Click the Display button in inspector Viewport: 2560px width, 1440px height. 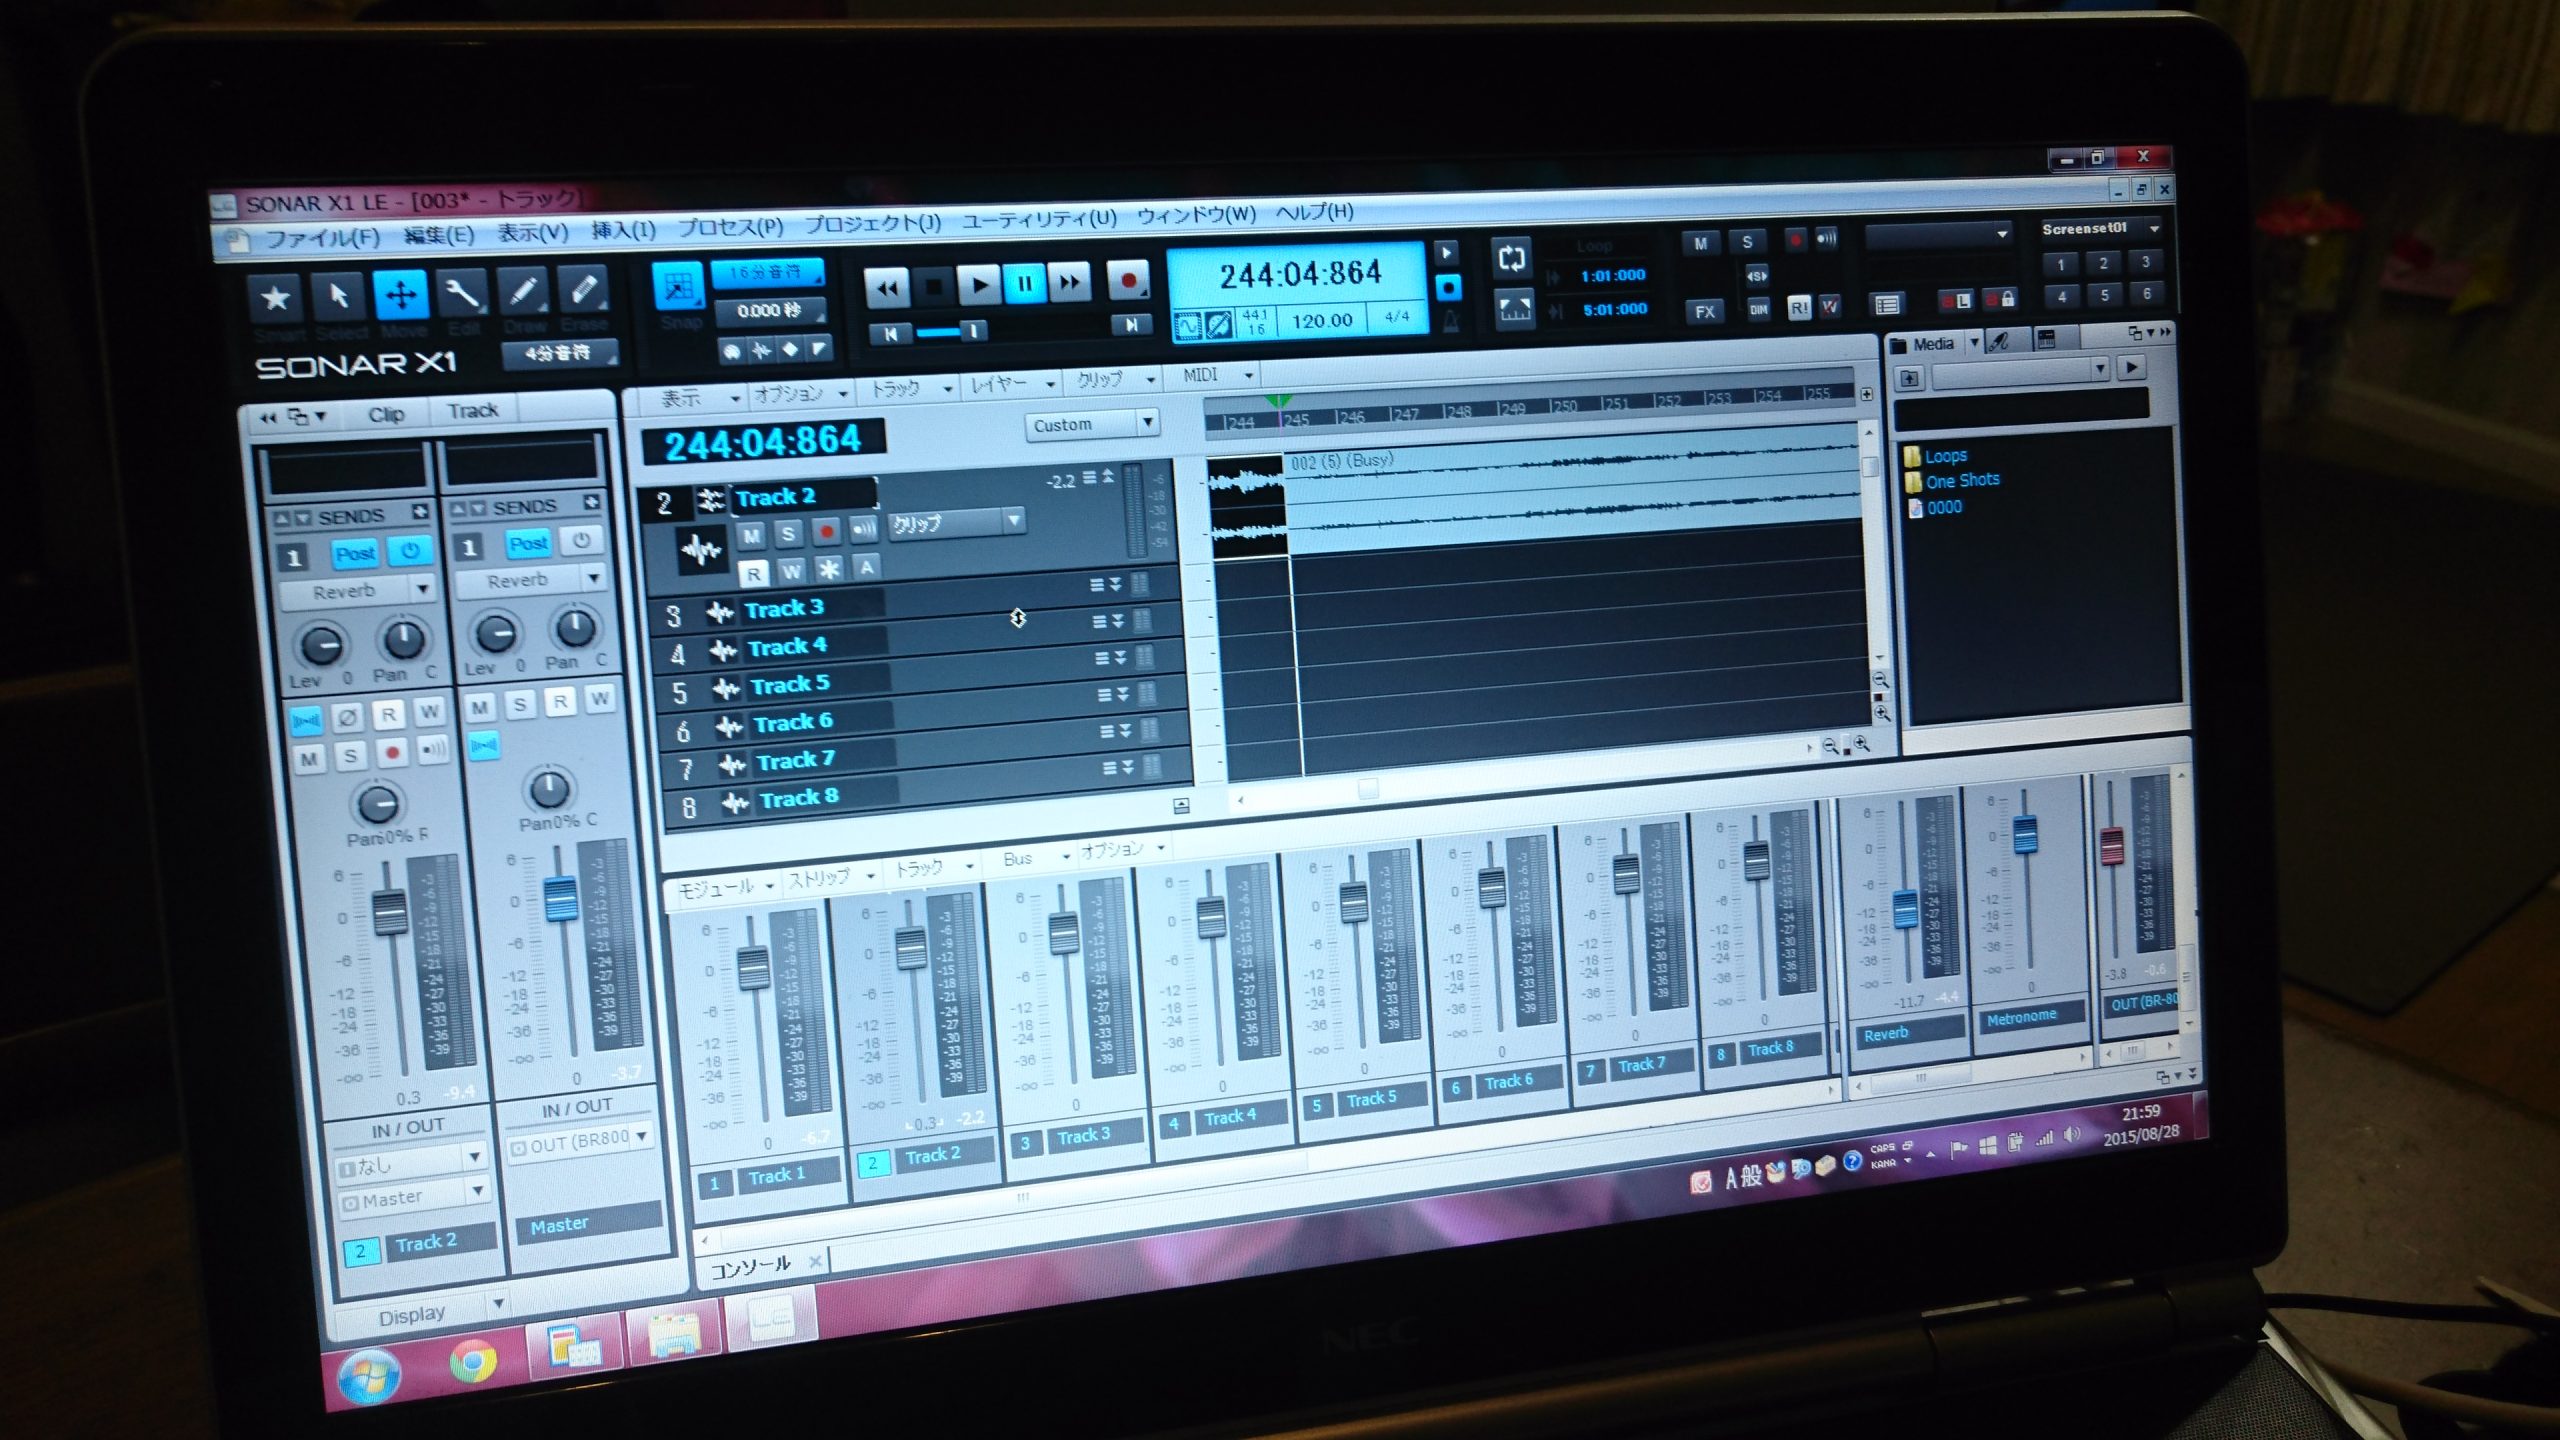coord(413,1314)
